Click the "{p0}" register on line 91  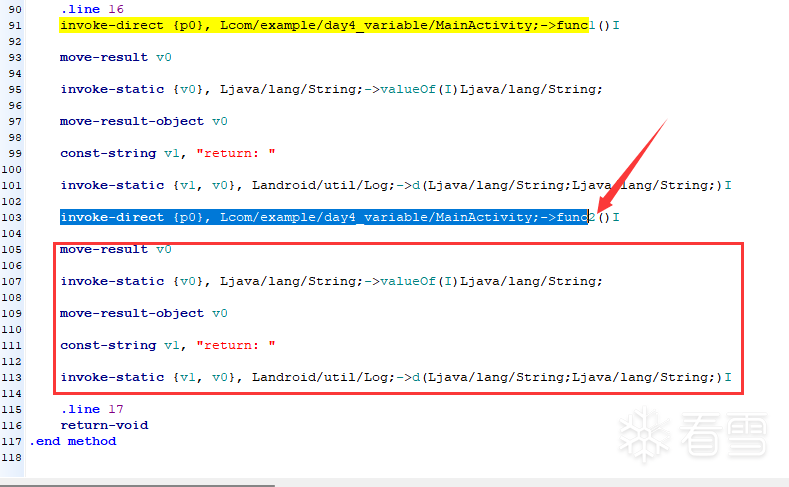[191, 25]
